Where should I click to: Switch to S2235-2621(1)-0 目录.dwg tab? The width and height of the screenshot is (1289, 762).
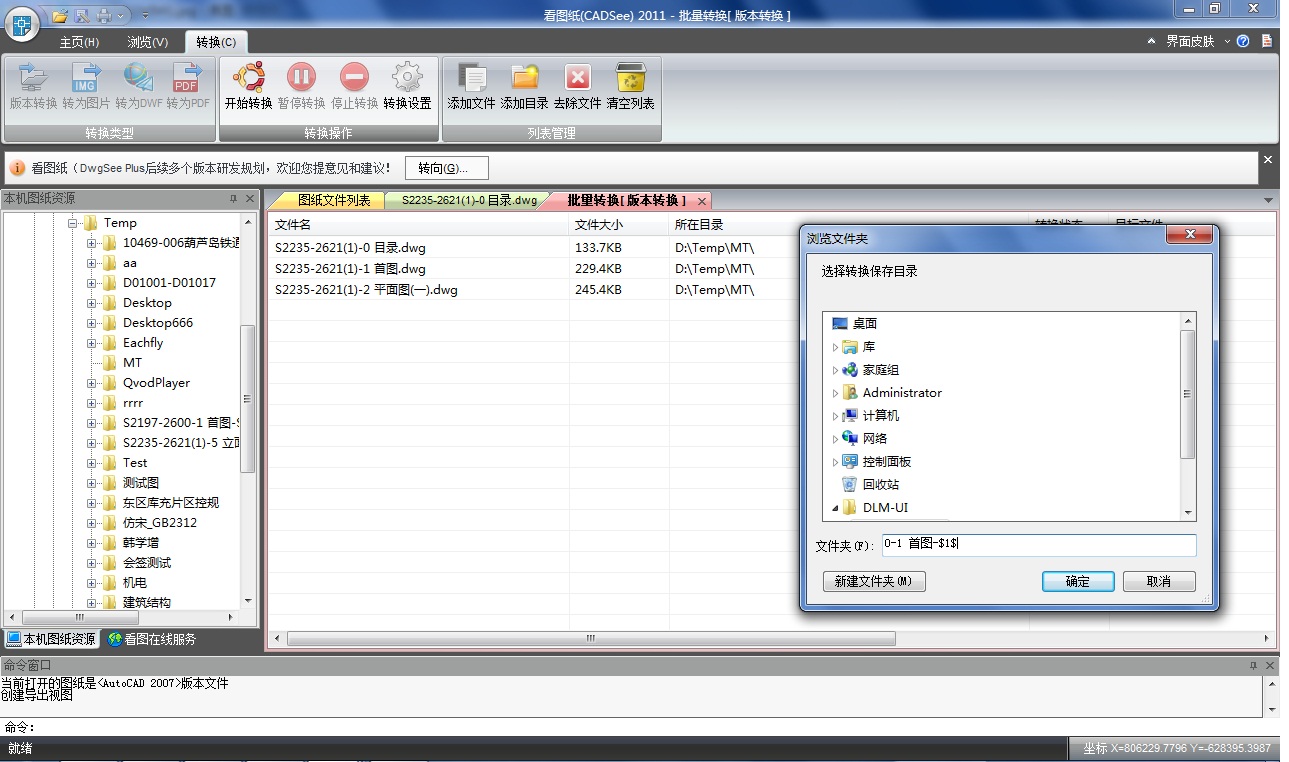(x=469, y=200)
